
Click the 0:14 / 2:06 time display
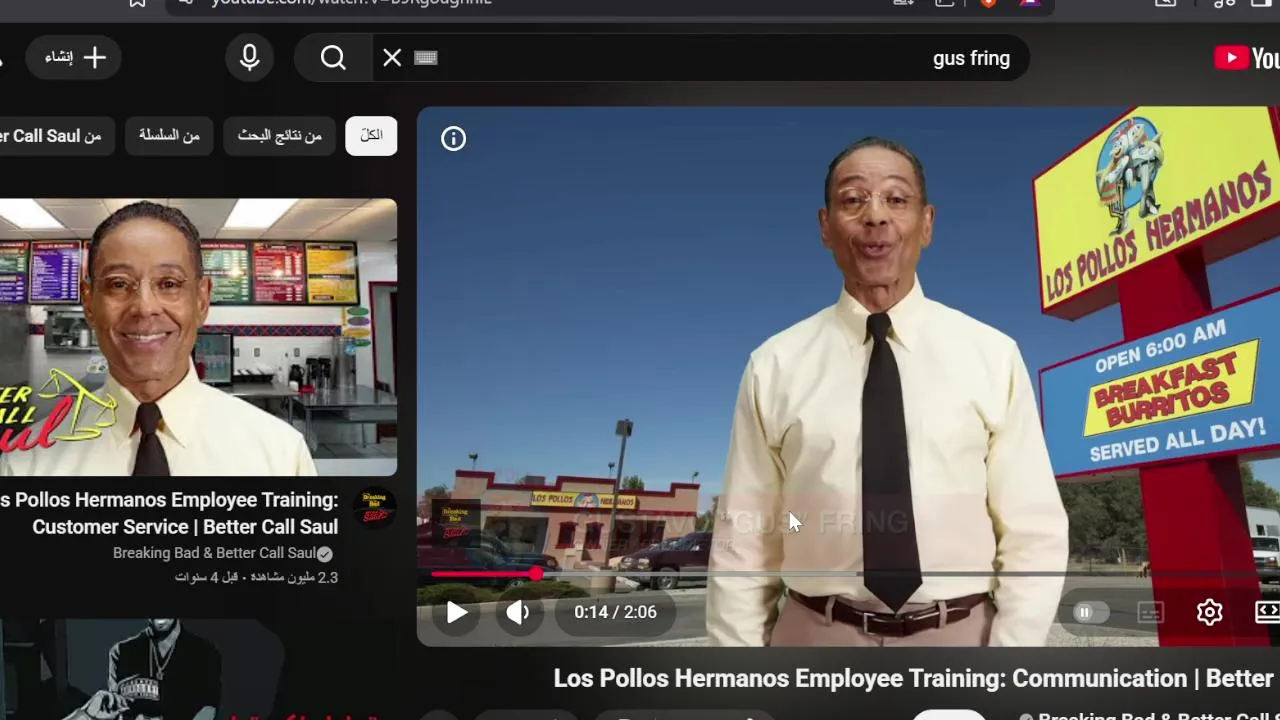click(x=615, y=612)
